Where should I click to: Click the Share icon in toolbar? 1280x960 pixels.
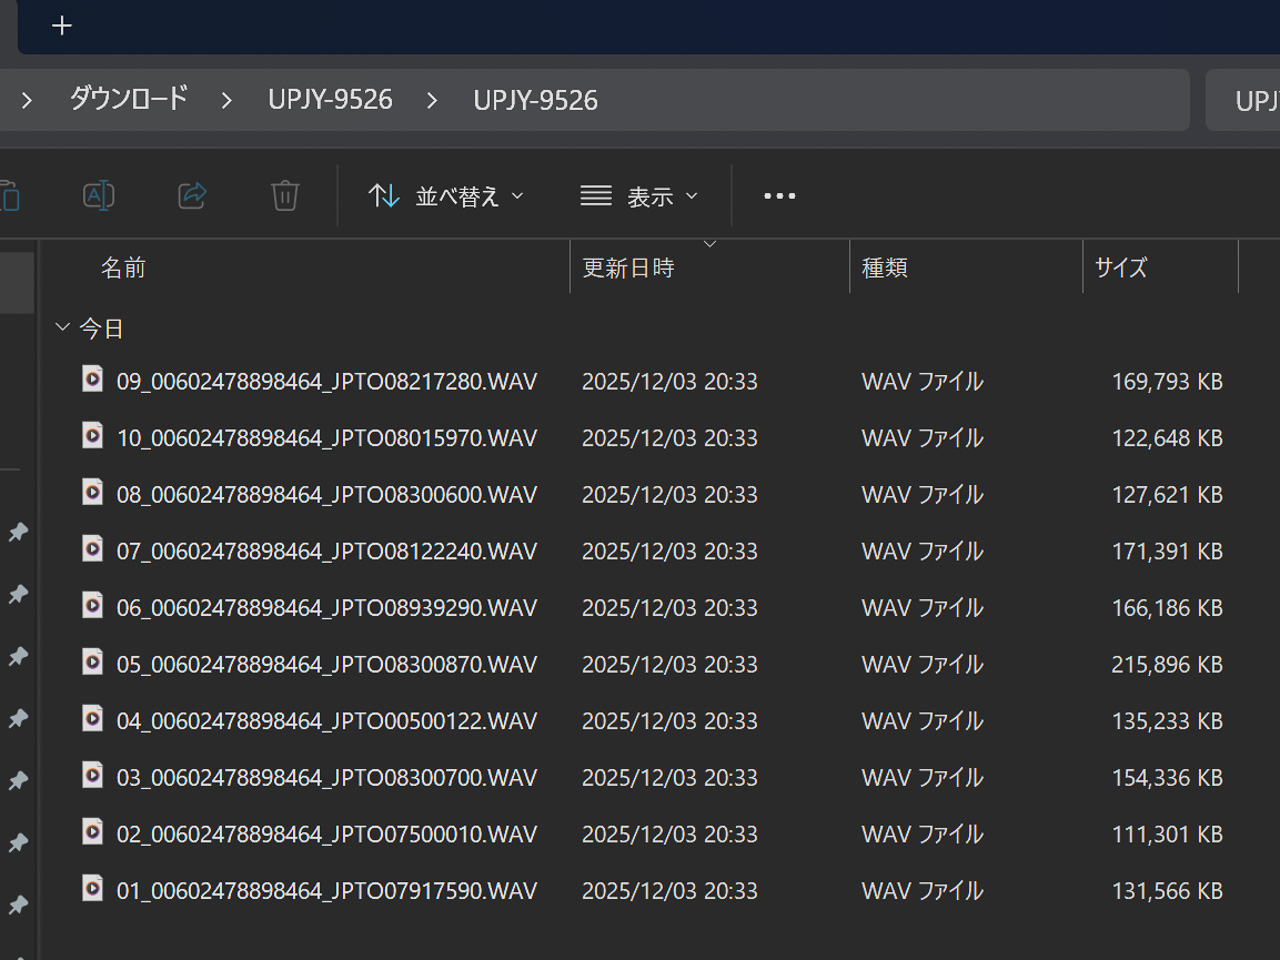[x=192, y=195]
